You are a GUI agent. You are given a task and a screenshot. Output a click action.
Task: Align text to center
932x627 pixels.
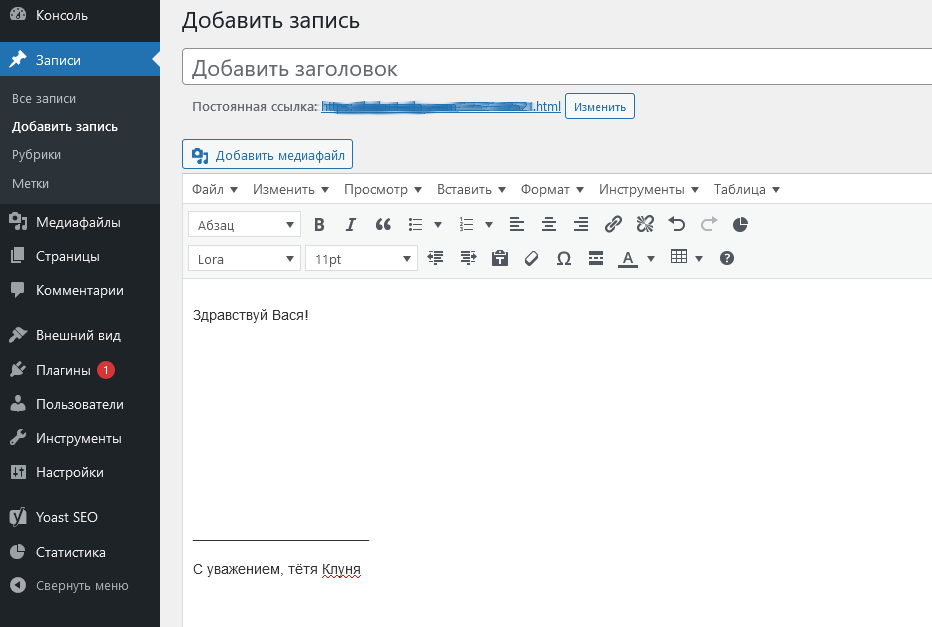coord(549,225)
